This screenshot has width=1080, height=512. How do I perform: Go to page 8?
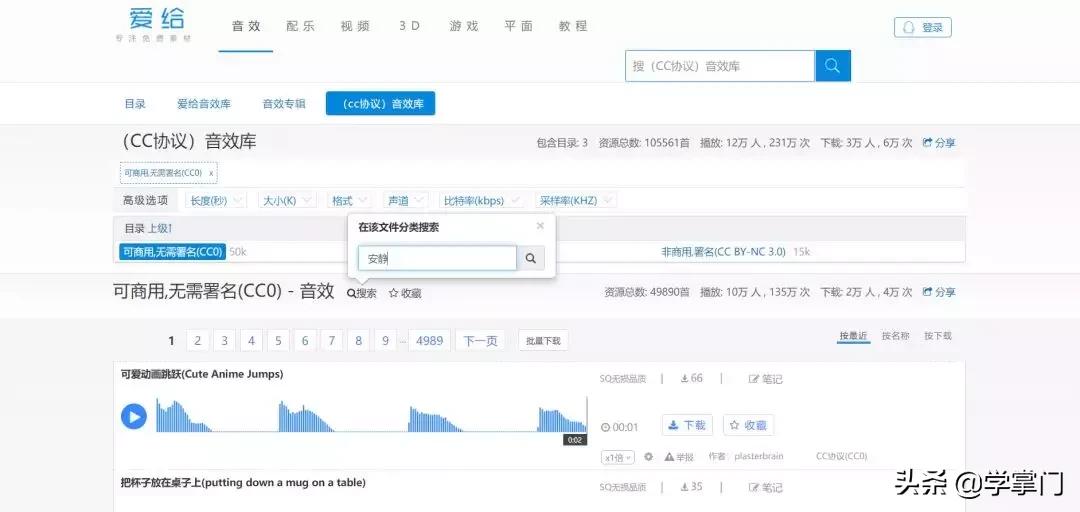point(359,340)
